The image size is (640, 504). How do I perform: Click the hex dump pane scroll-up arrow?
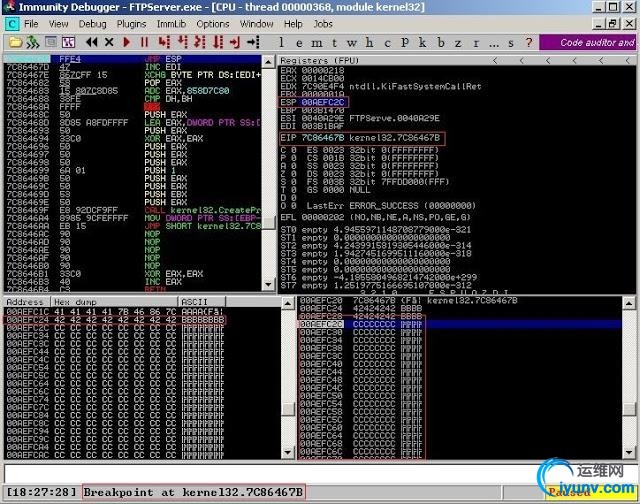[288, 303]
